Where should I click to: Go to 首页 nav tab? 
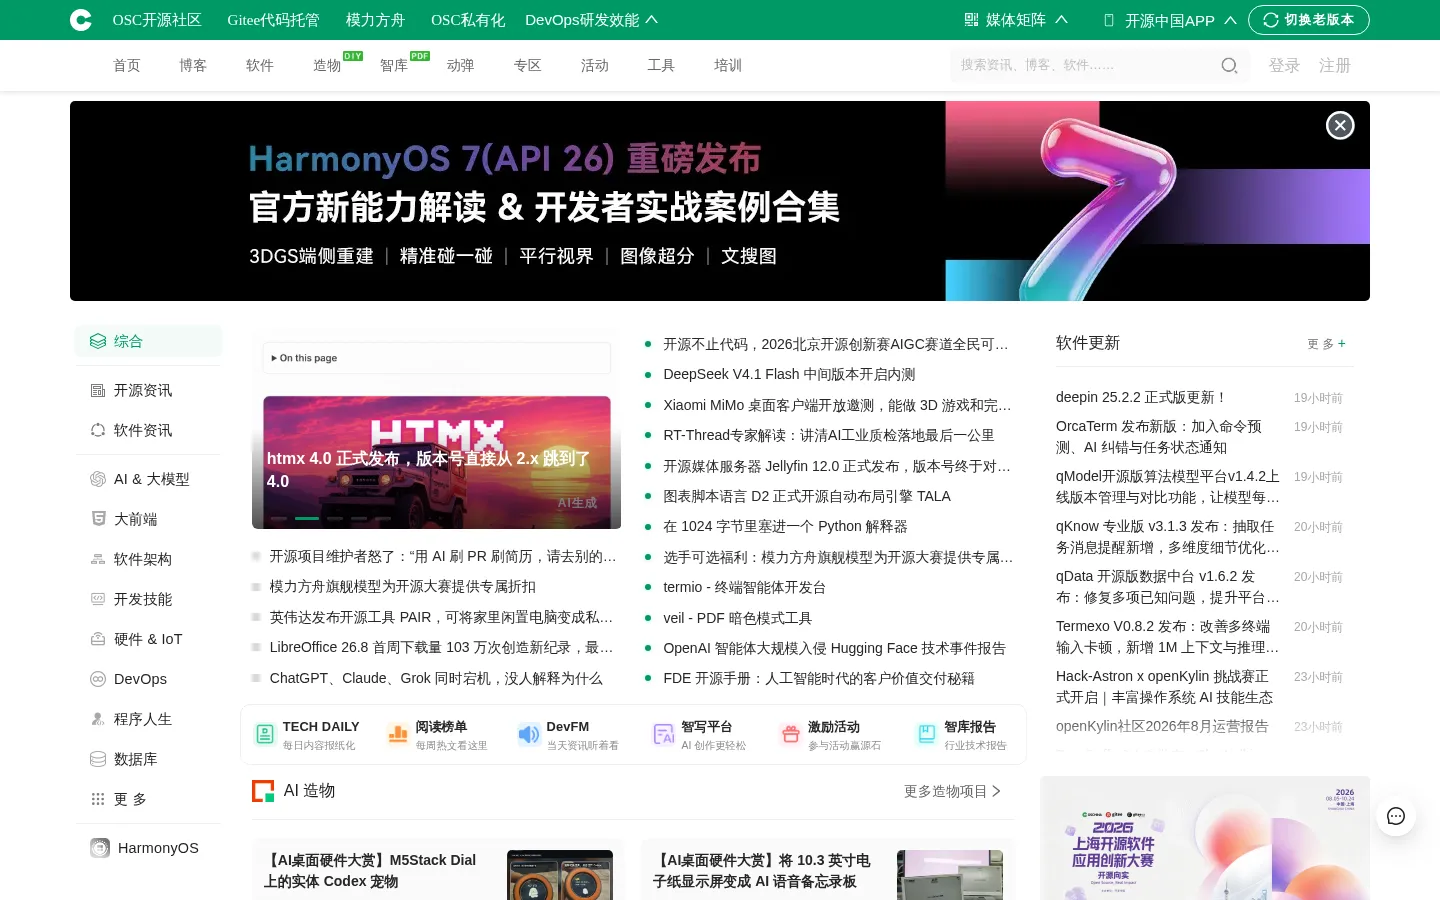click(x=127, y=65)
